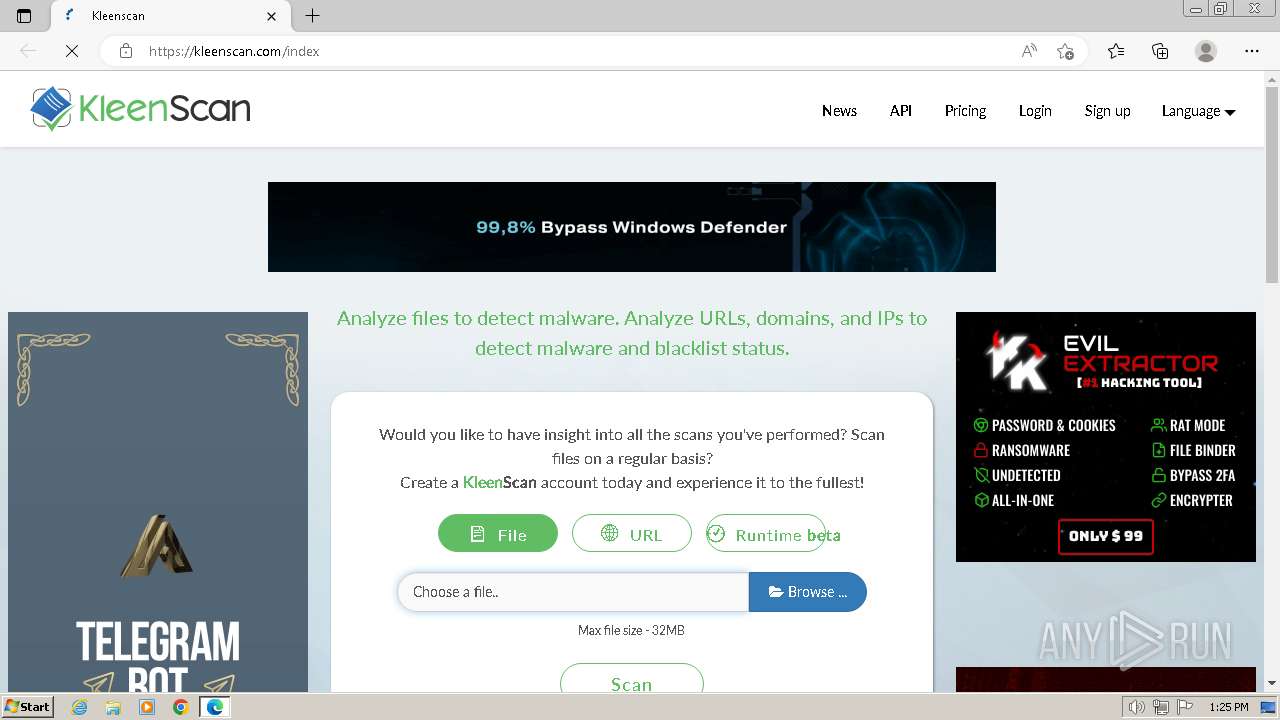Click the Edge taskbar icon

pos(215,707)
